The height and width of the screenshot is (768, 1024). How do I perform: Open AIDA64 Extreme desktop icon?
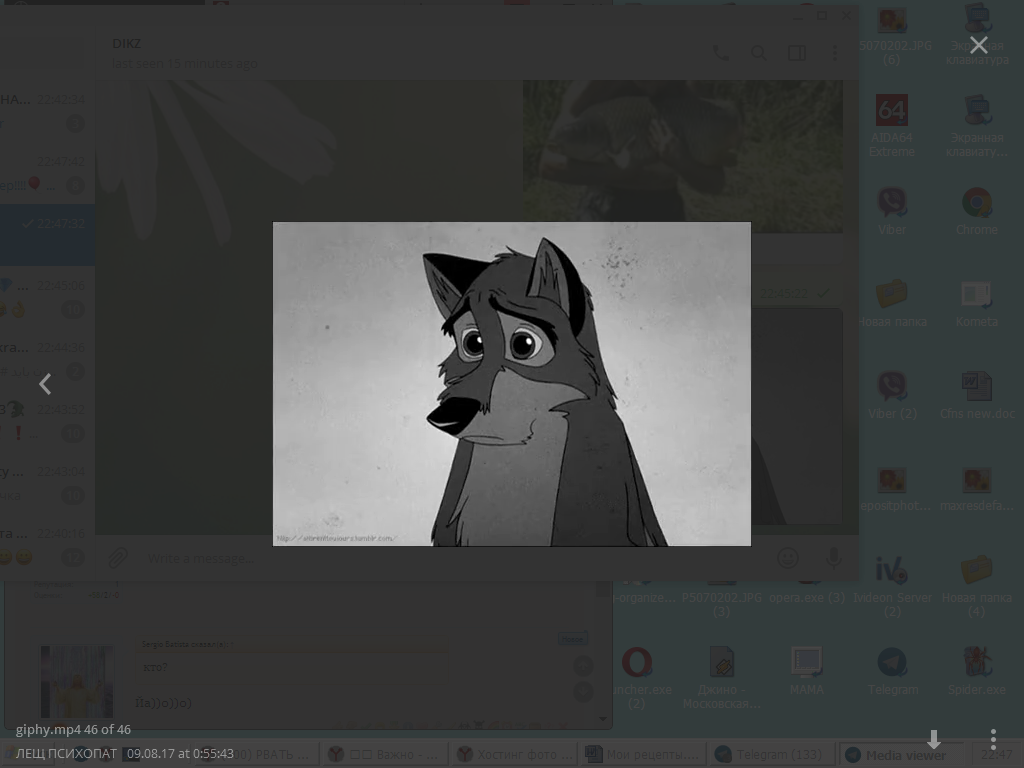point(891,126)
